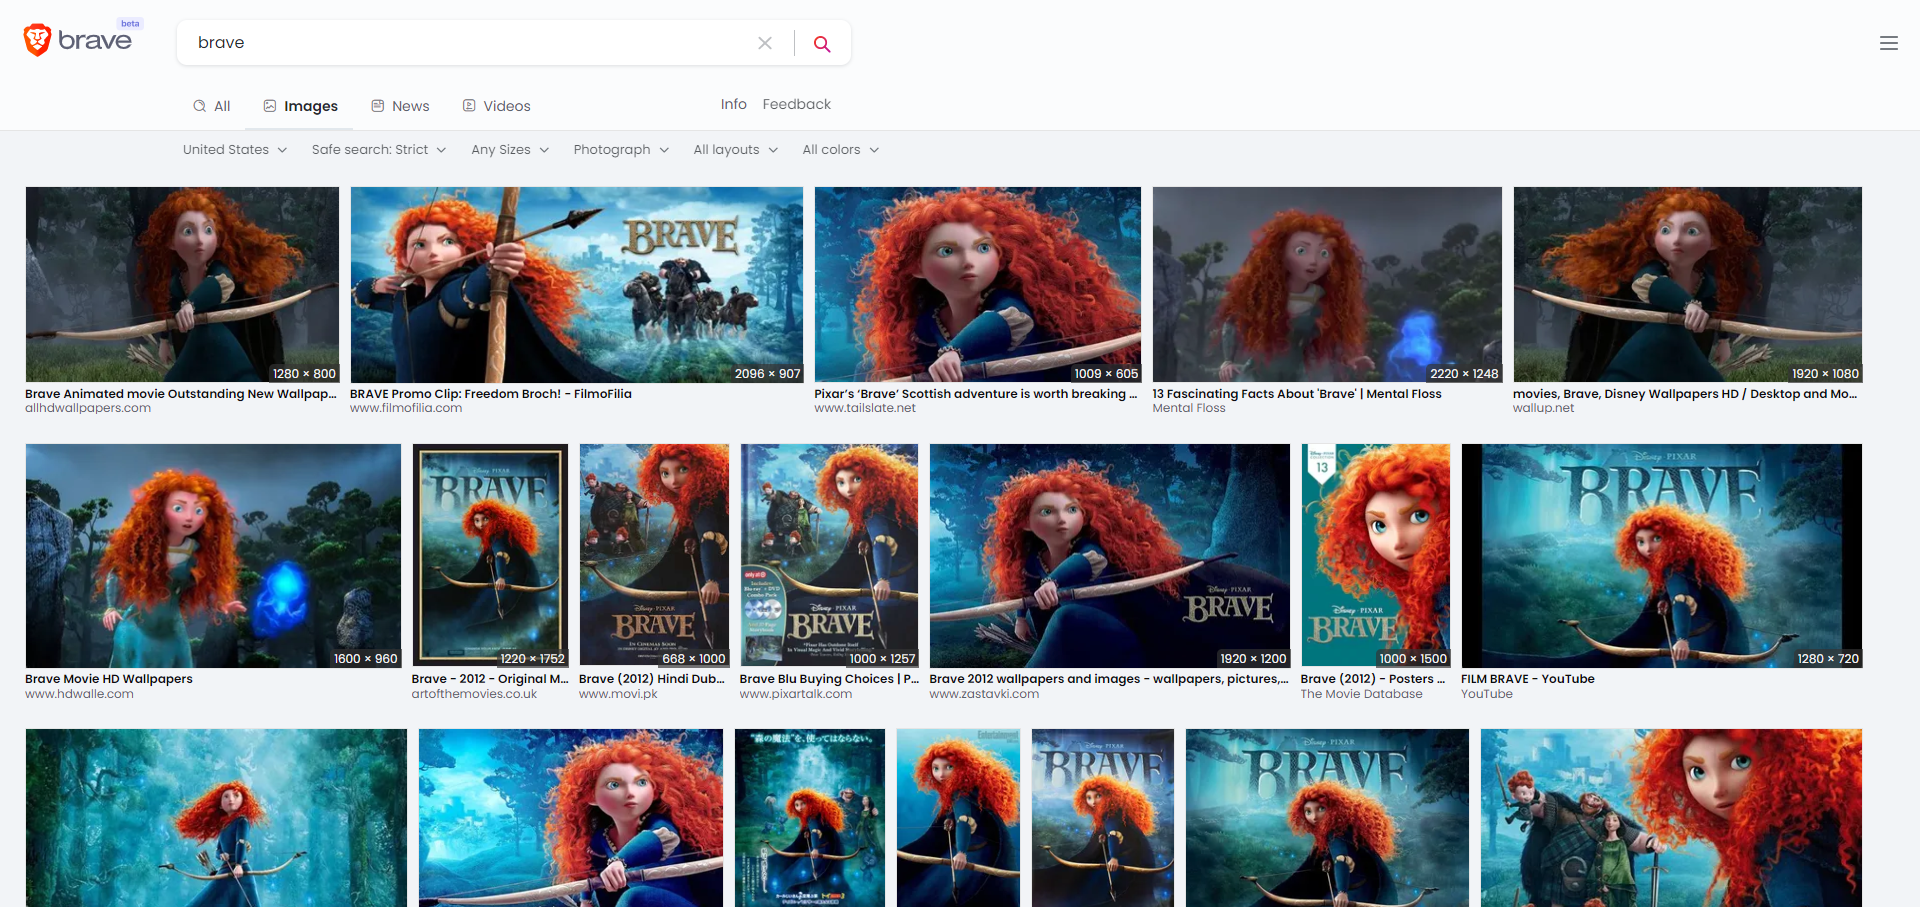Click the magnifier search submit icon
Image resolution: width=1920 pixels, height=907 pixels.
[x=822, y=43]
